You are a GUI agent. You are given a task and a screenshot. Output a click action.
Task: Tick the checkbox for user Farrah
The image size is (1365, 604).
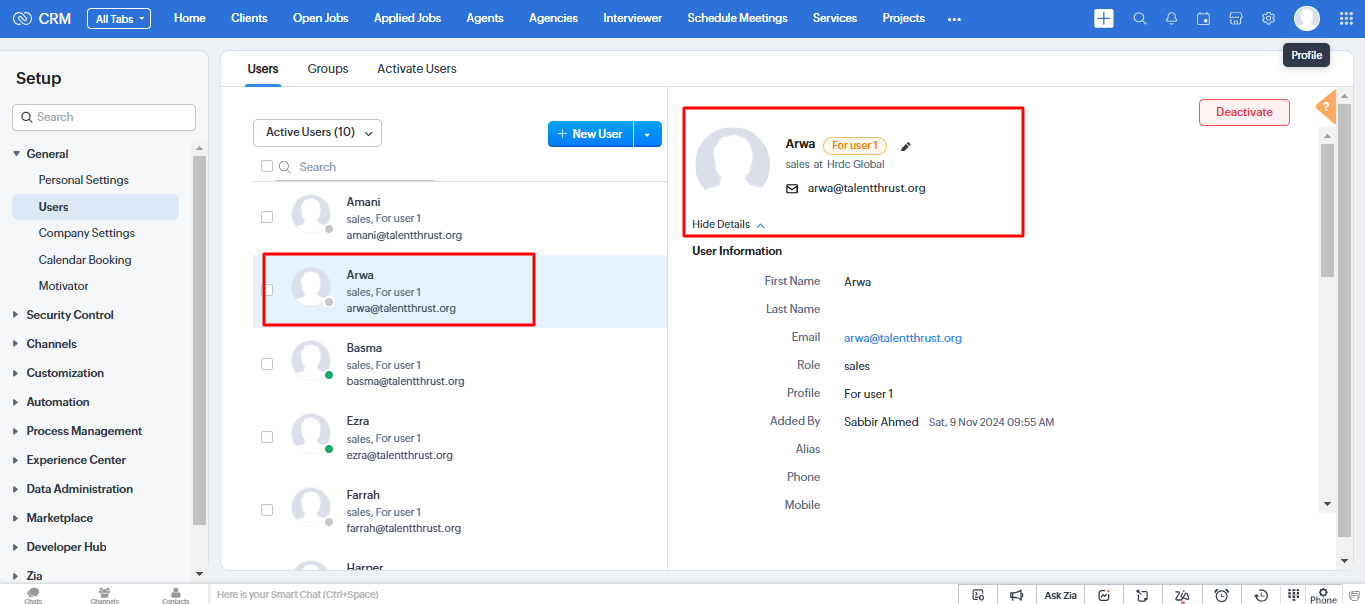[267, 510]
